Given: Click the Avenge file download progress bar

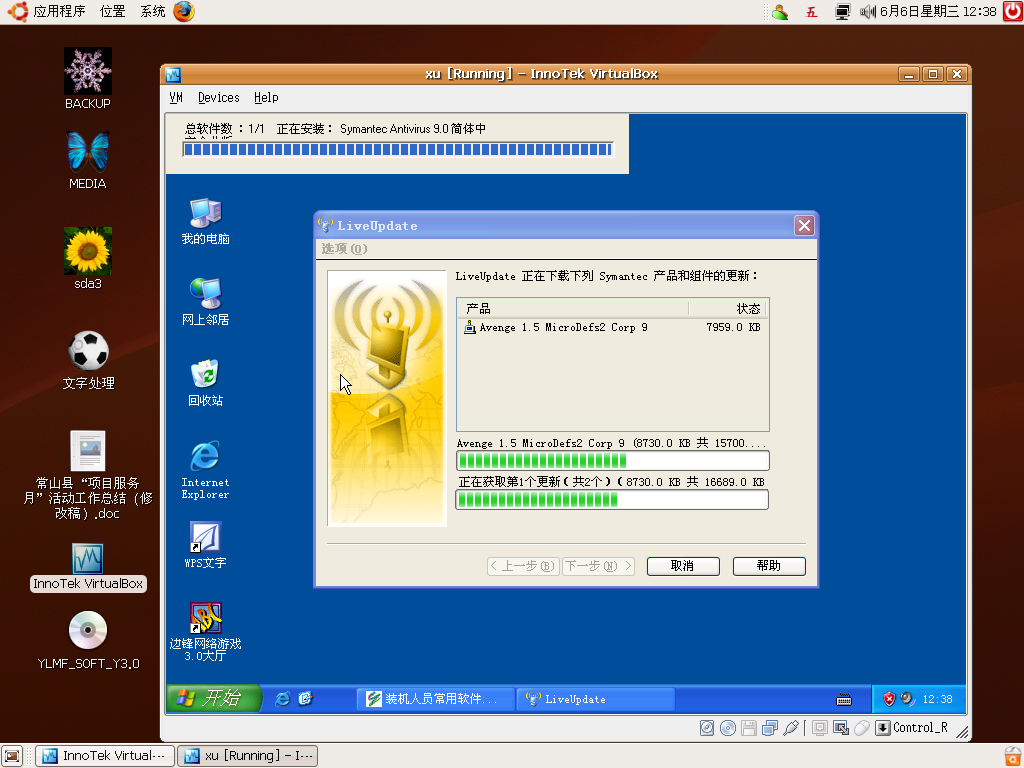Looking at the screenshot, I should 613,461.
